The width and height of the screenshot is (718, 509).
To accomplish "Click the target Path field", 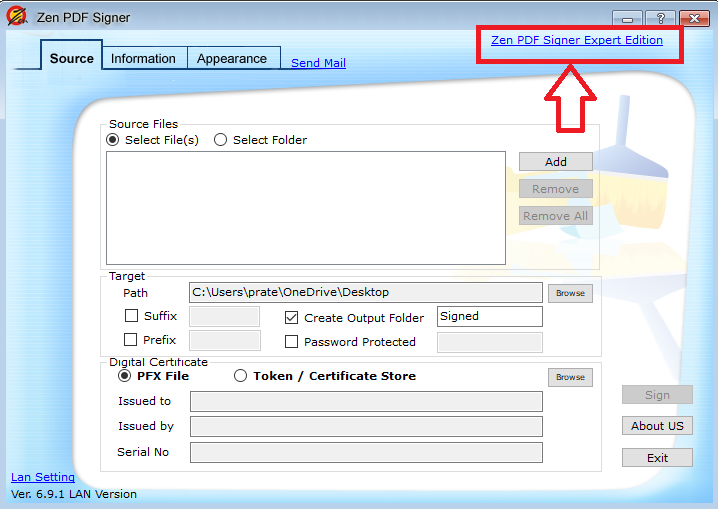I will [x=366, y=292].
